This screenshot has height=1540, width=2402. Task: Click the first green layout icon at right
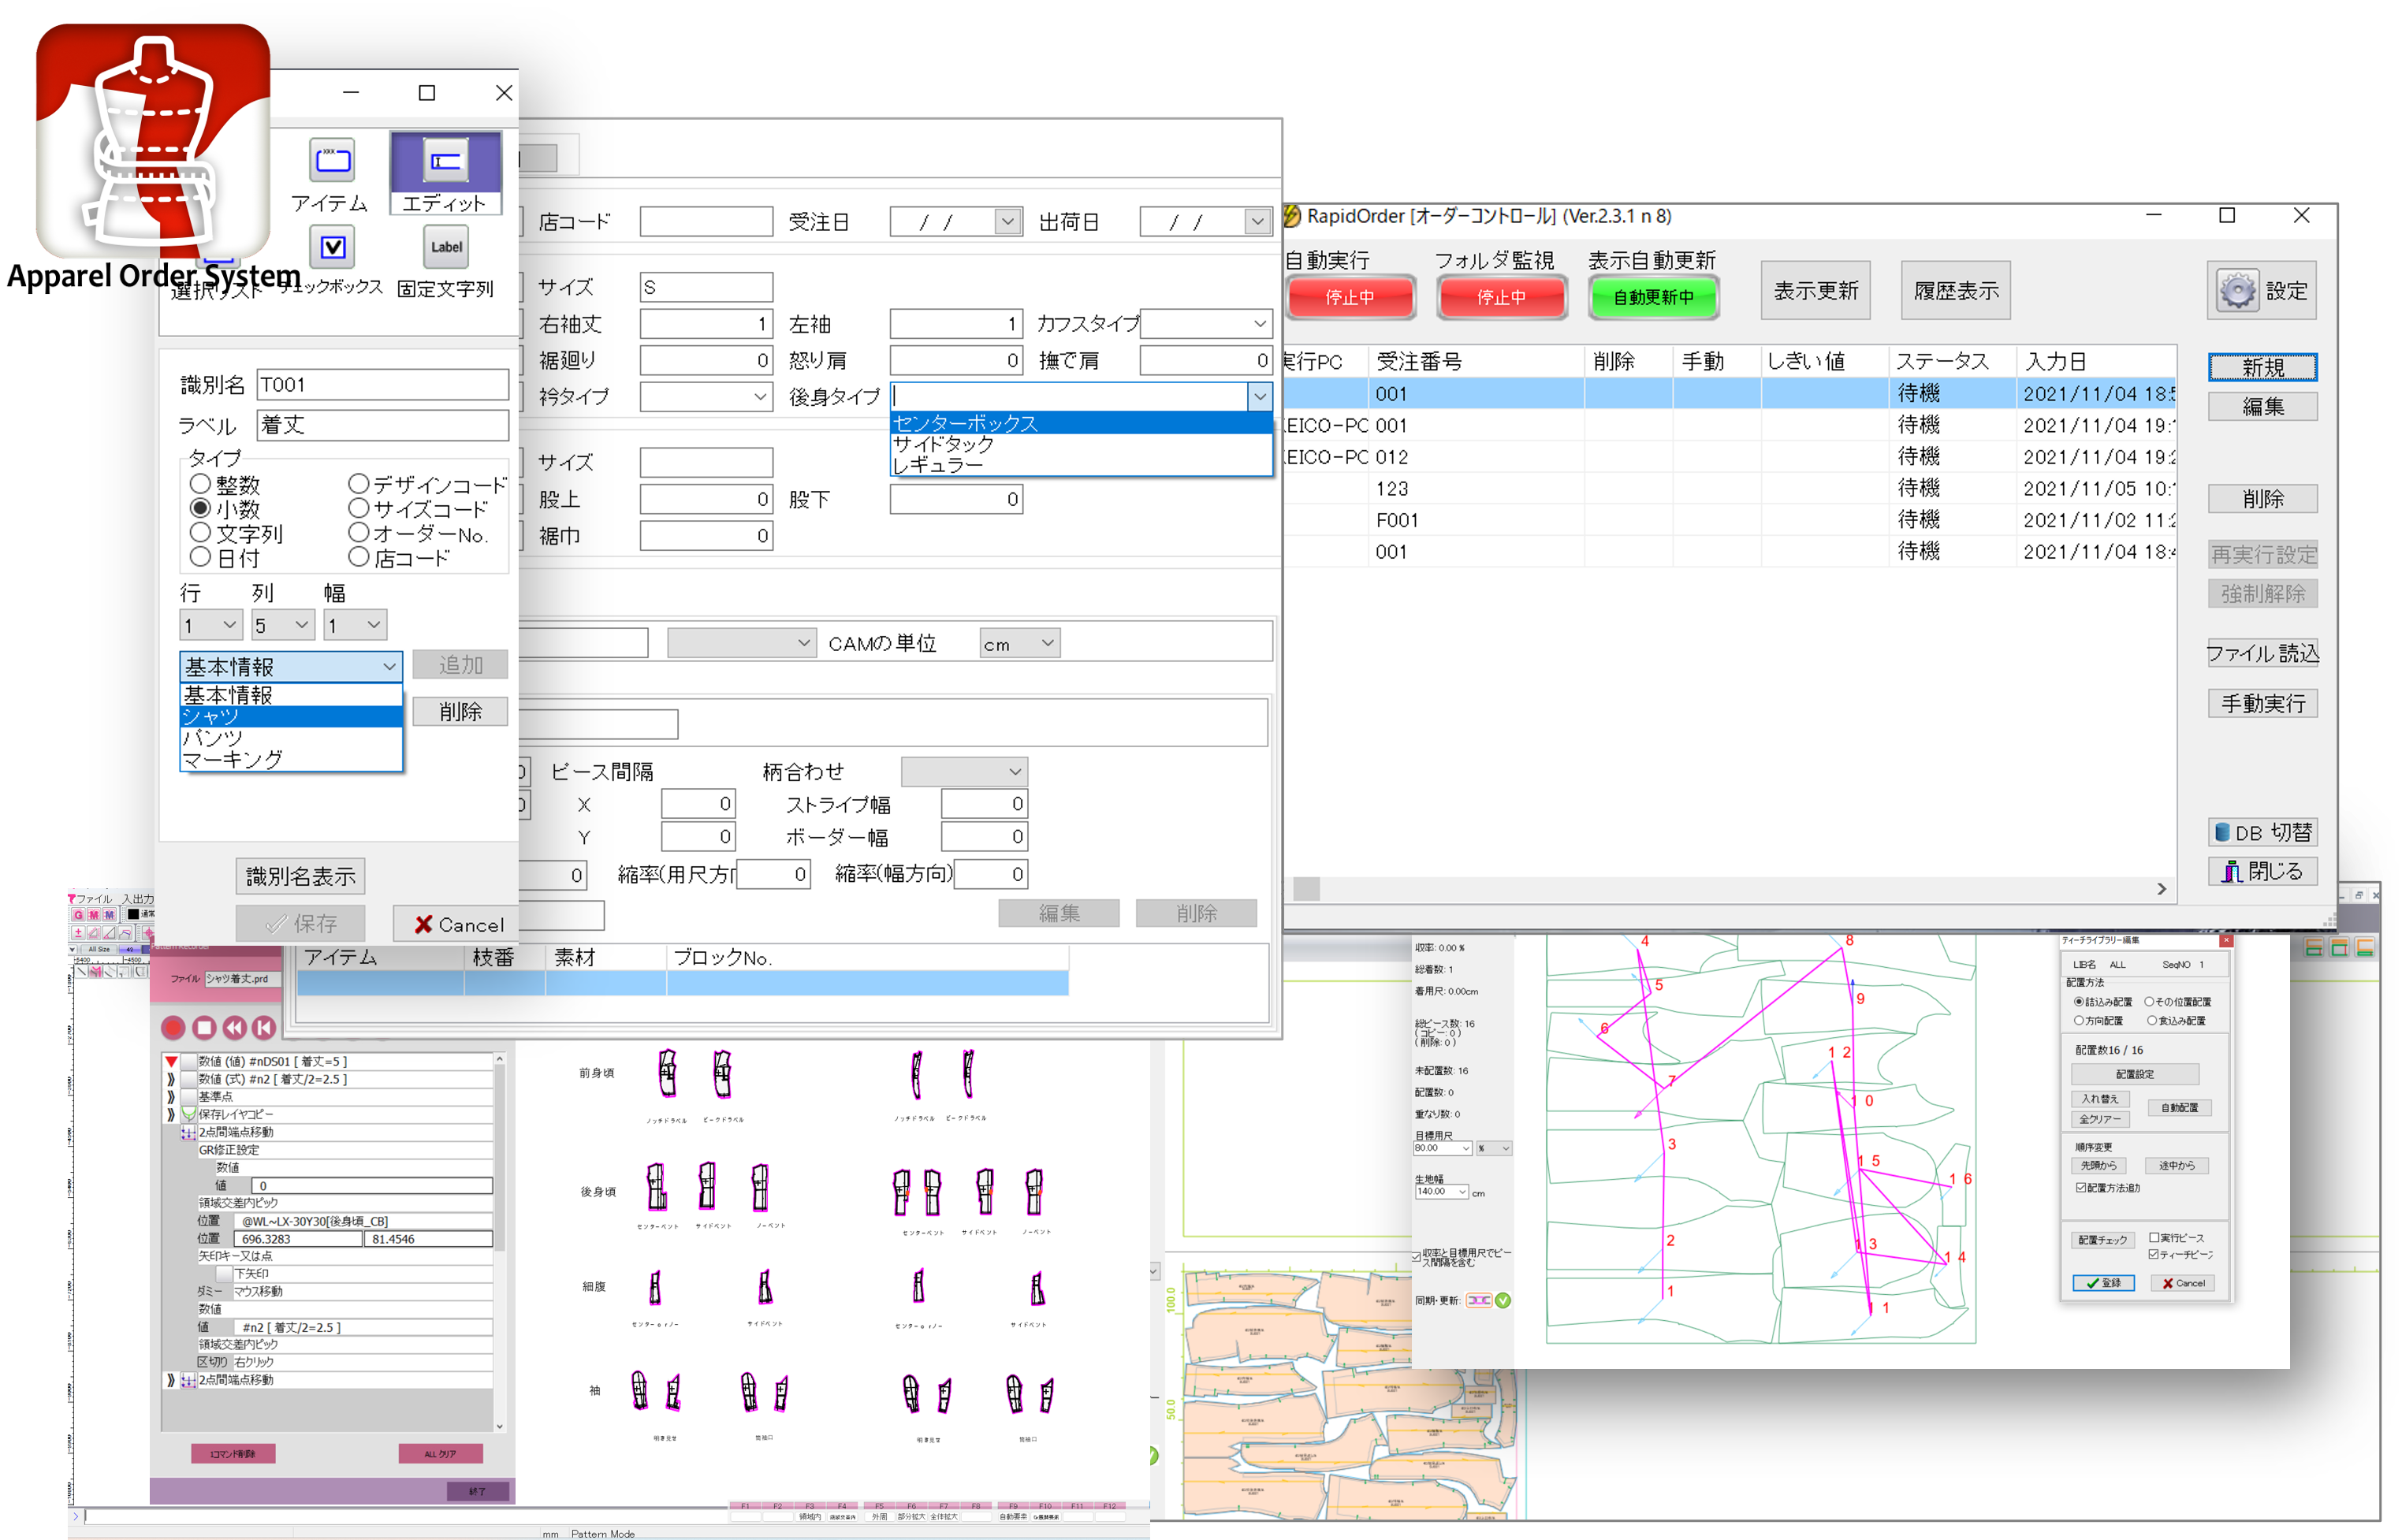pos(2313,947)
